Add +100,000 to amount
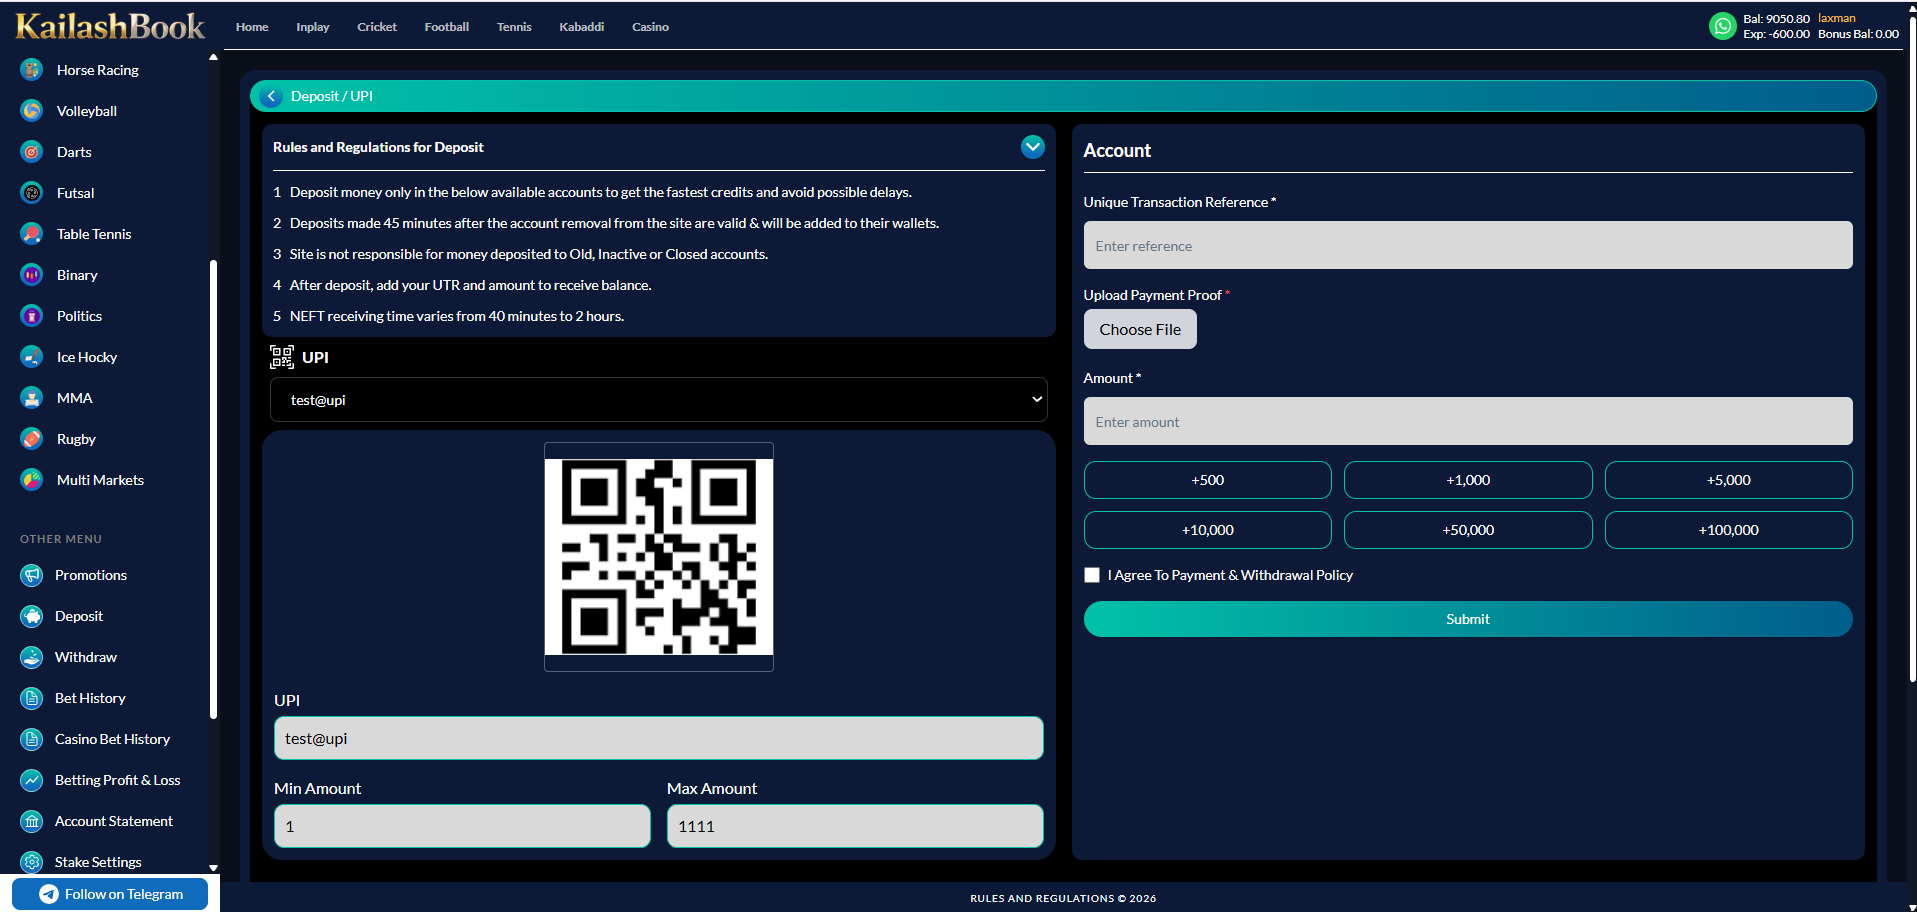1917x912 pixels. point(1729,530)
